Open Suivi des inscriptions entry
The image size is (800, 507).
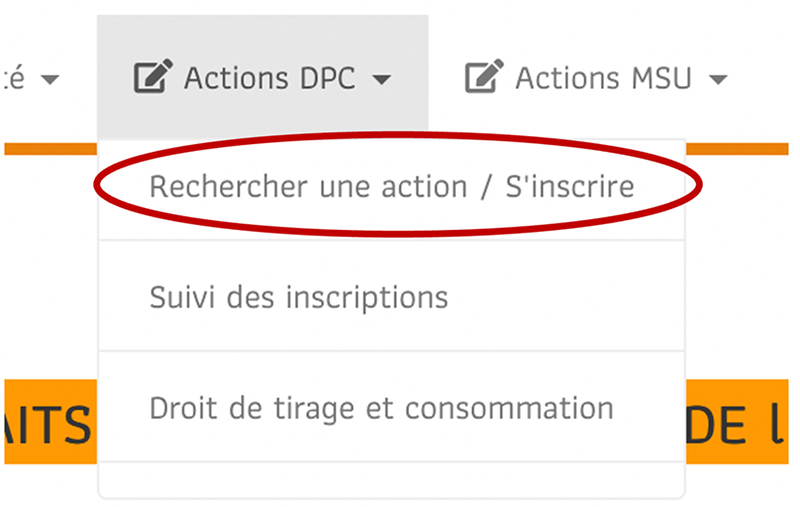click(391, 296)
